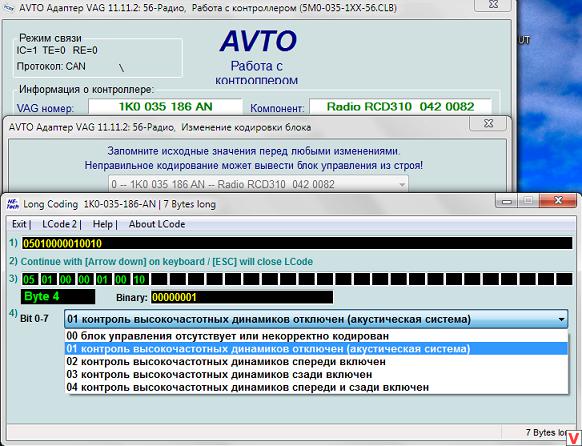Close the Long Coding window
The height and width of the screenshot is (446, 582).
point(558,200)
